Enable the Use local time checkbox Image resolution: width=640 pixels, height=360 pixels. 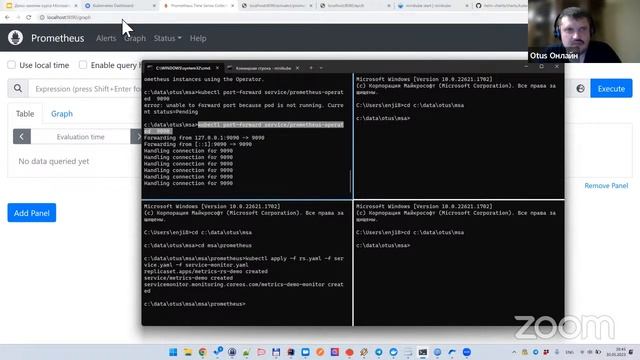[11, 65]
